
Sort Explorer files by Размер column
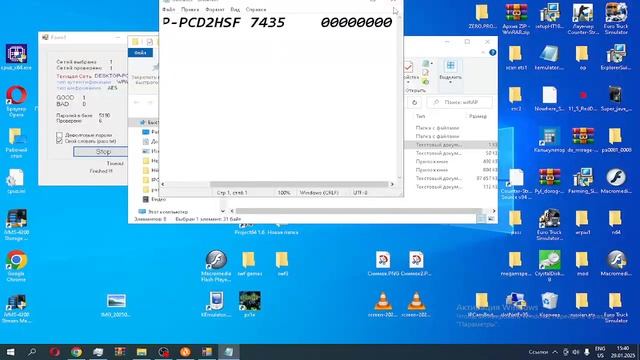[478, 116]
